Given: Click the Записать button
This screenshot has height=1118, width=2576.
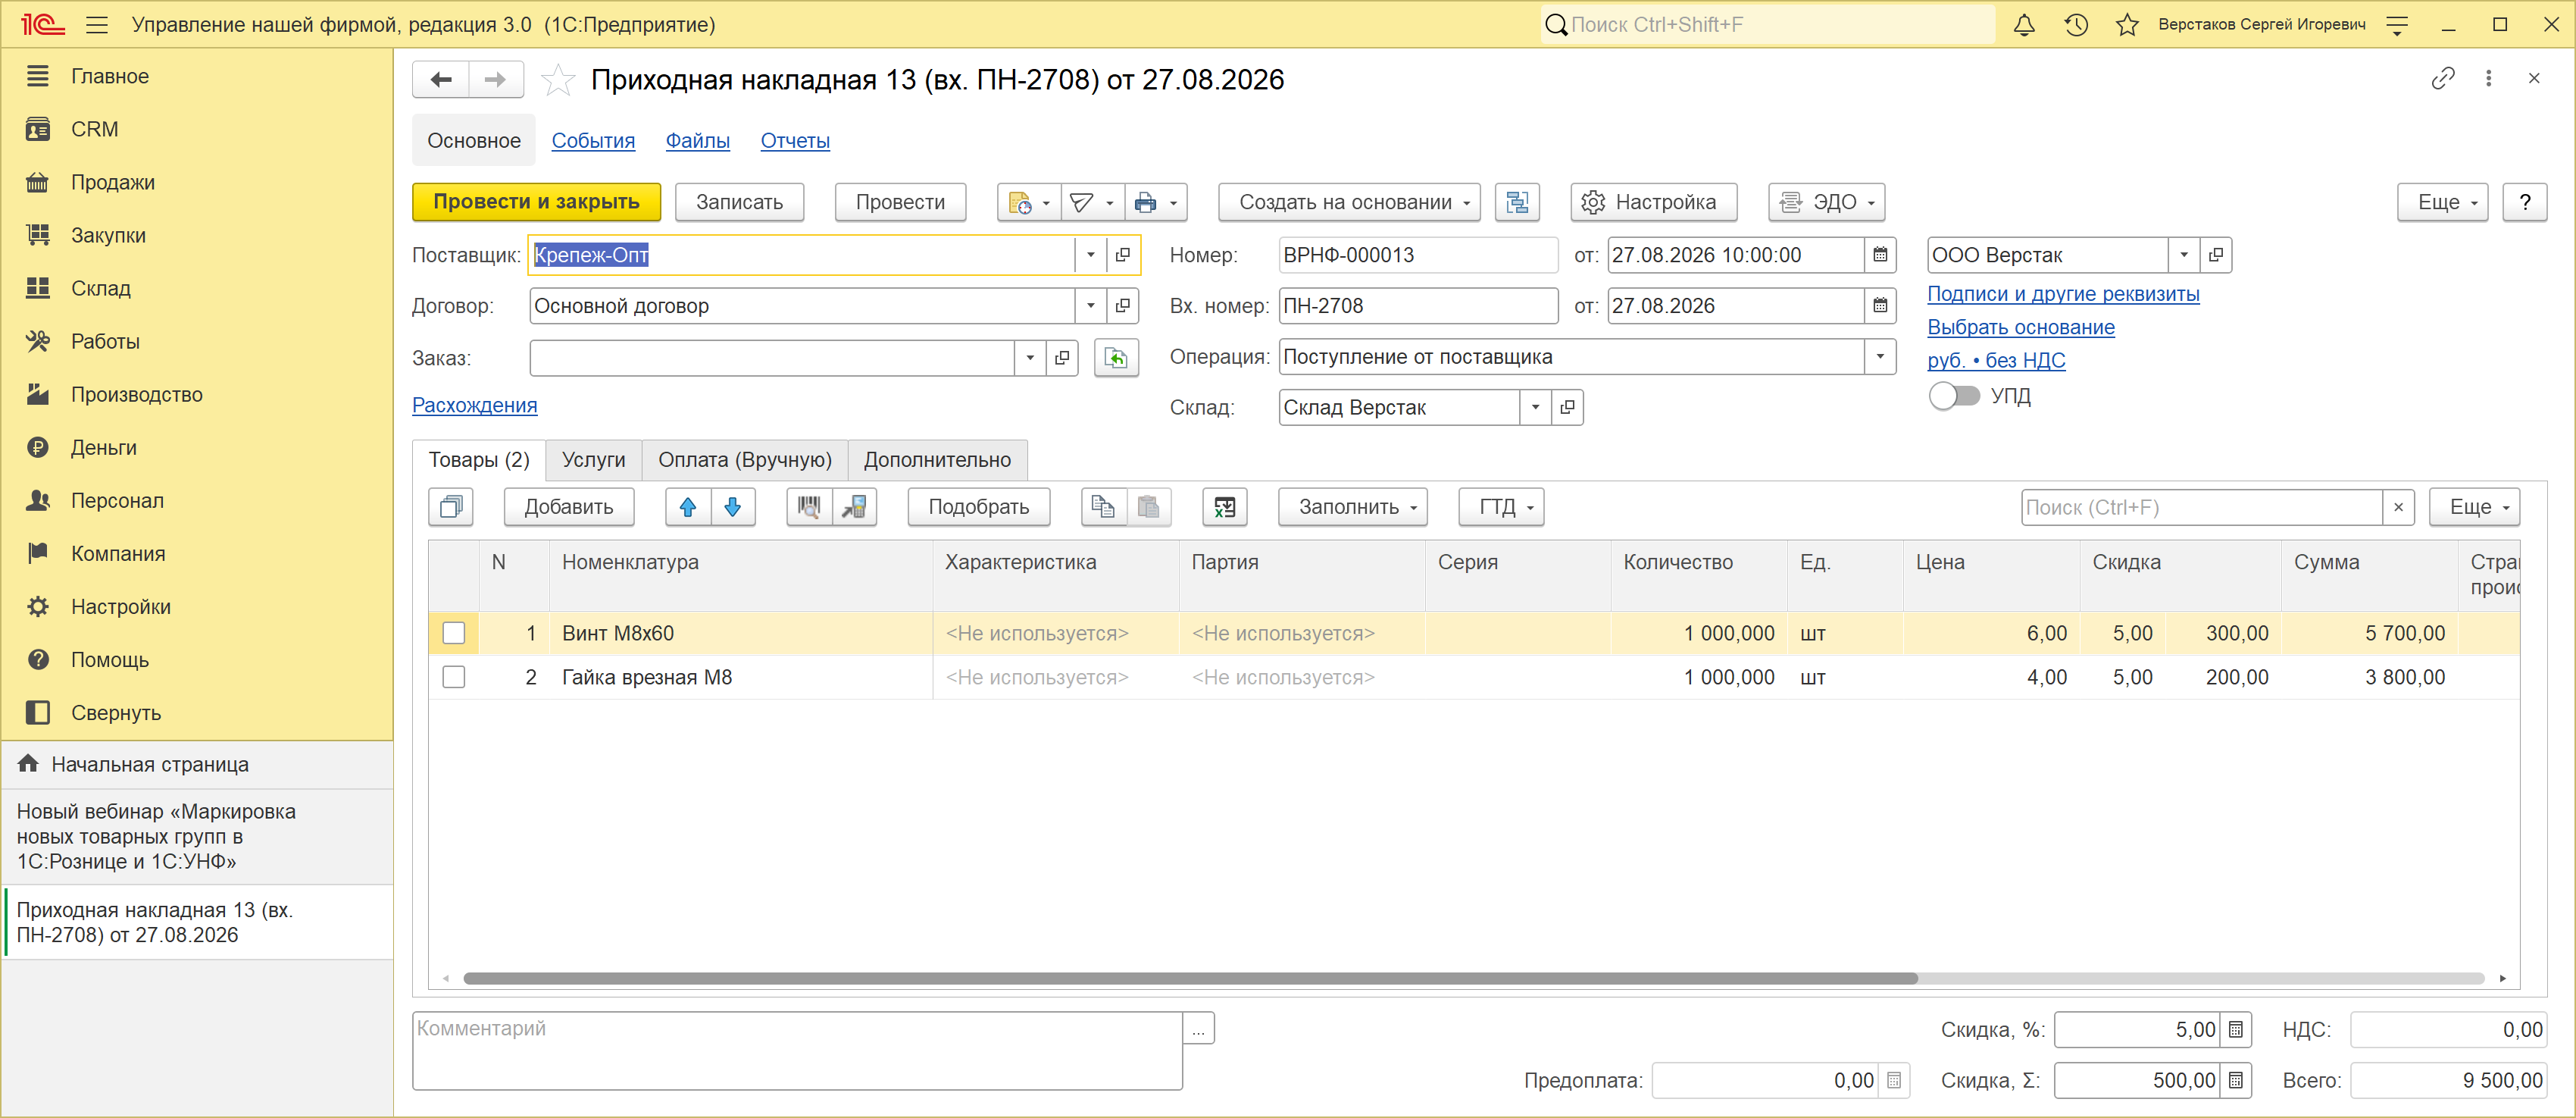Looking at the screenshot, I should pyautogui.click(x=740, y=202).
